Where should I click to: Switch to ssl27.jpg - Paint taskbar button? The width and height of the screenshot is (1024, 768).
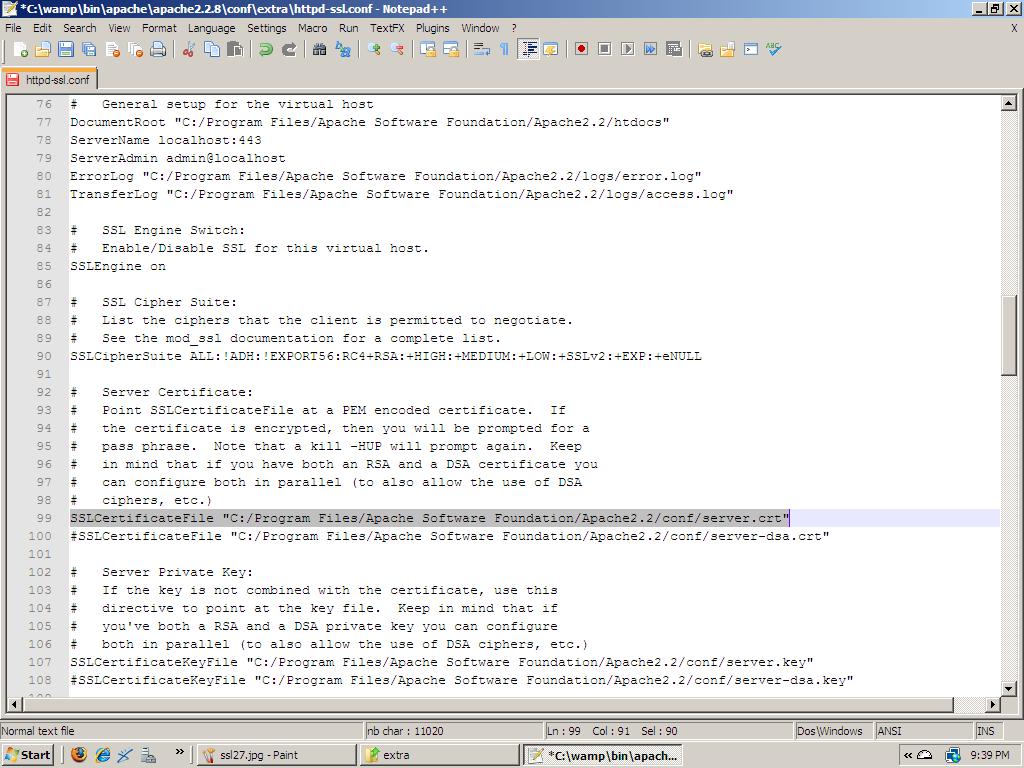[x=276, y=755]
